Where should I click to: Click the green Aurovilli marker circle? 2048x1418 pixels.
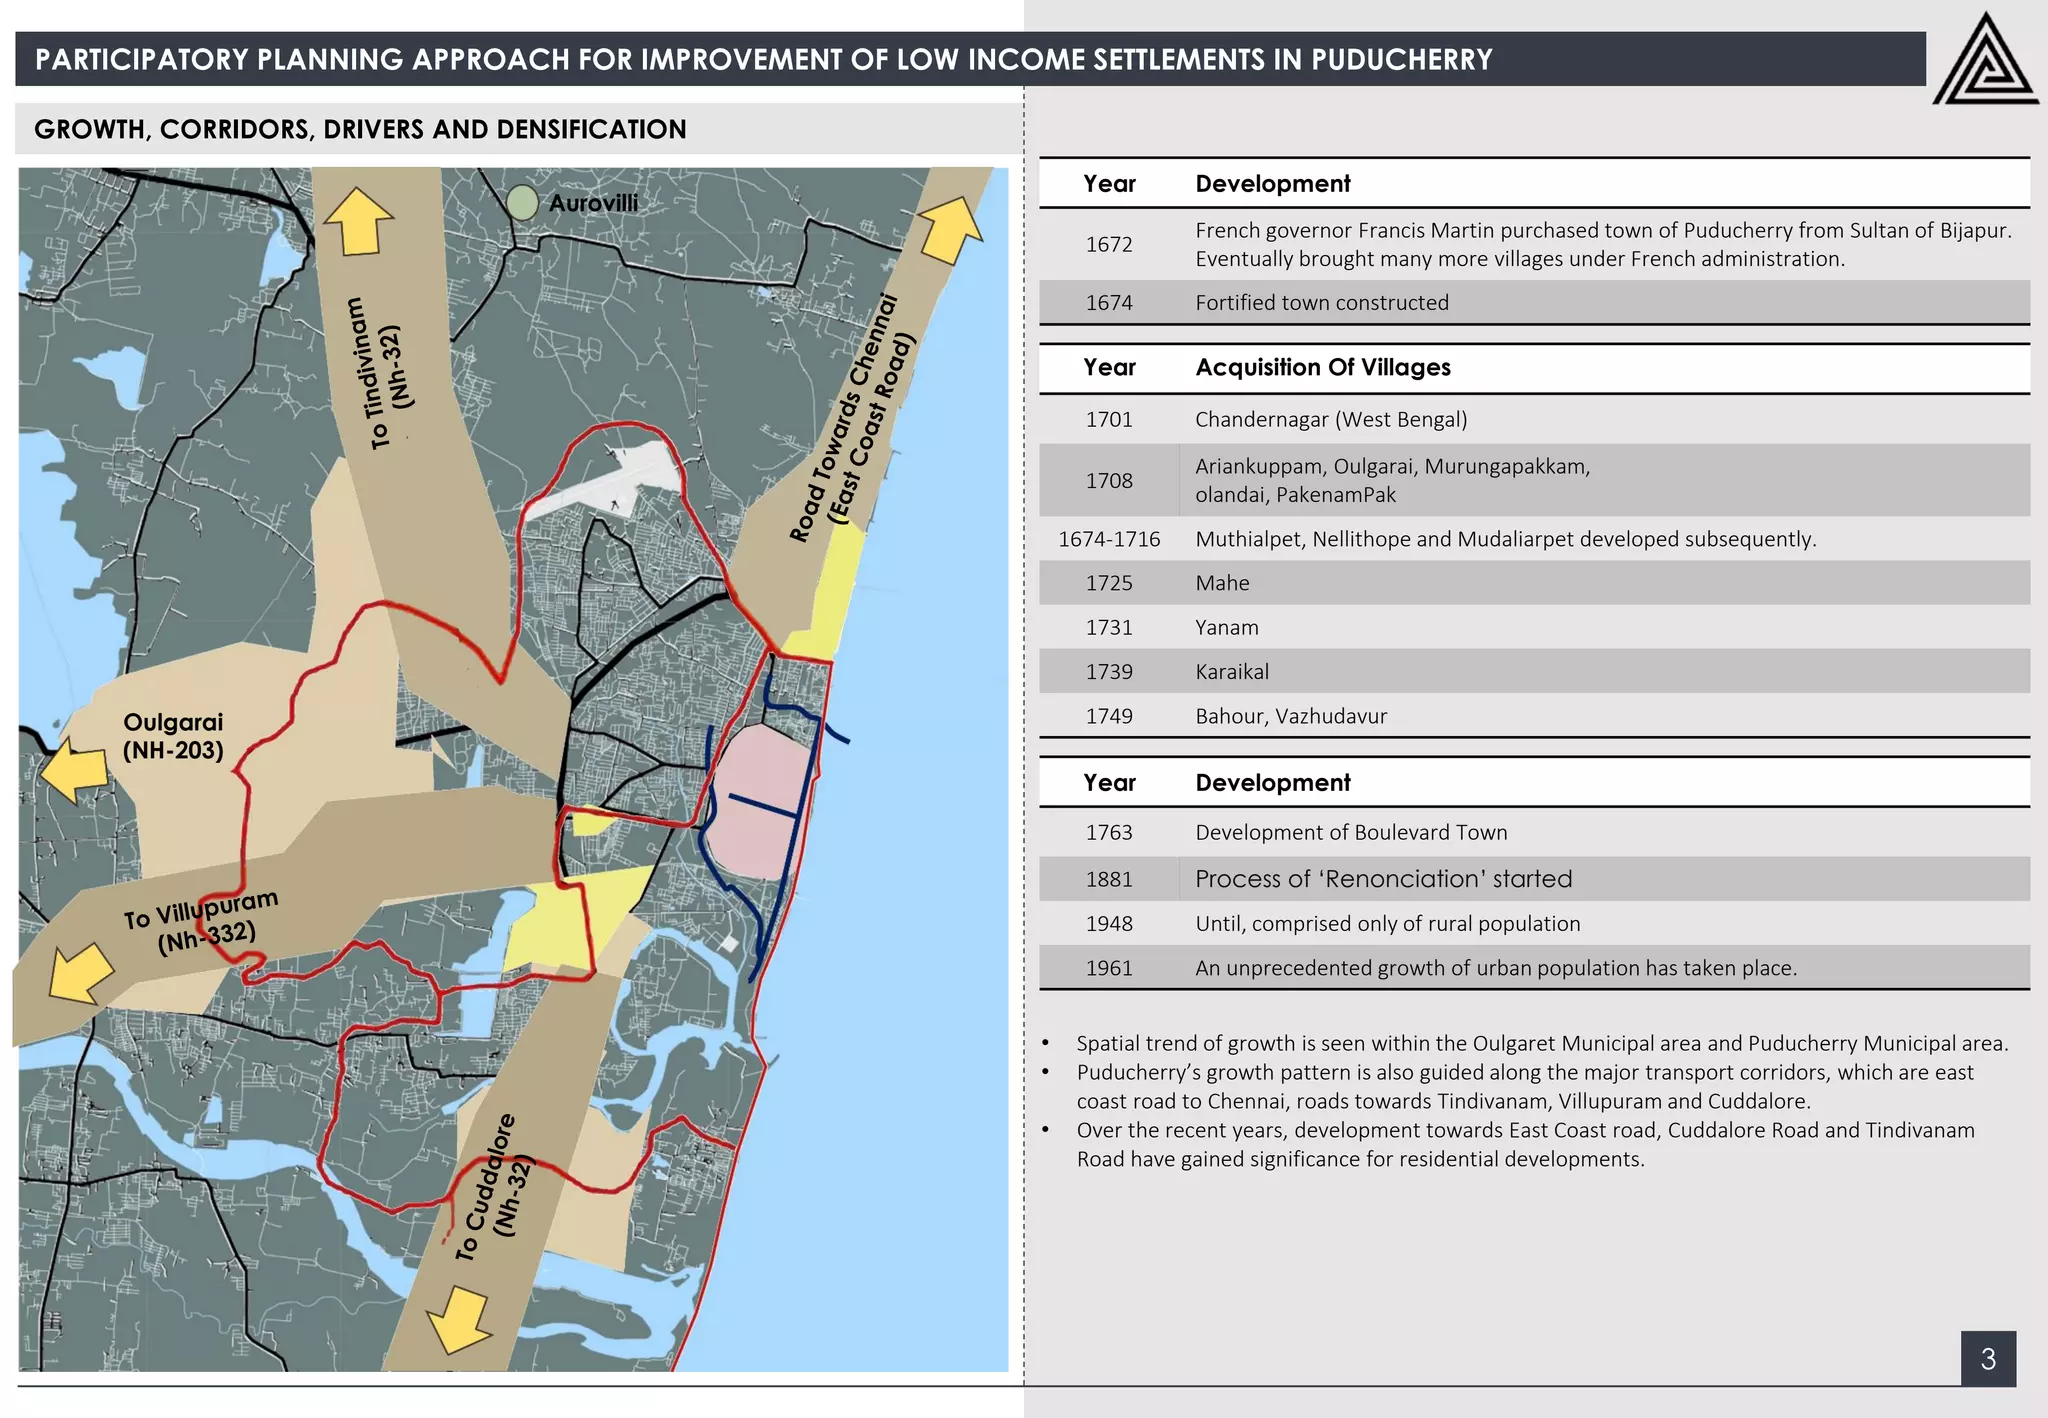pos(522,202)
